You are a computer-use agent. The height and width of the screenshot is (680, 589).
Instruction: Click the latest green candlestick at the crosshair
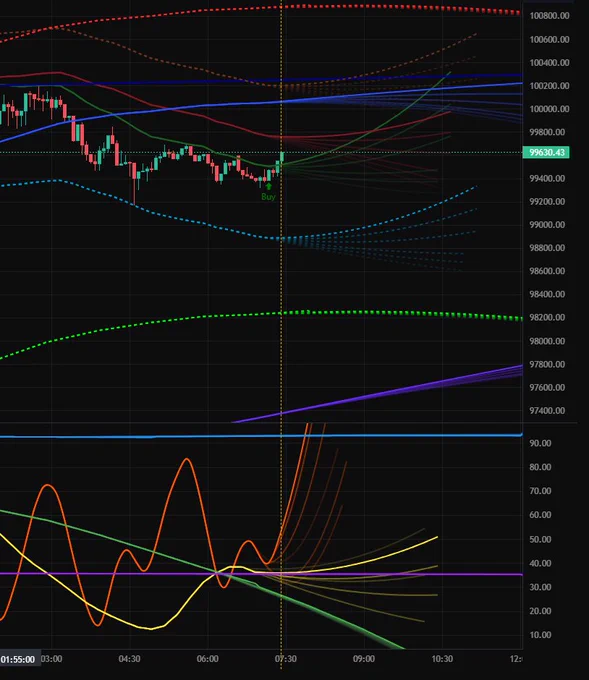(282, 158)
